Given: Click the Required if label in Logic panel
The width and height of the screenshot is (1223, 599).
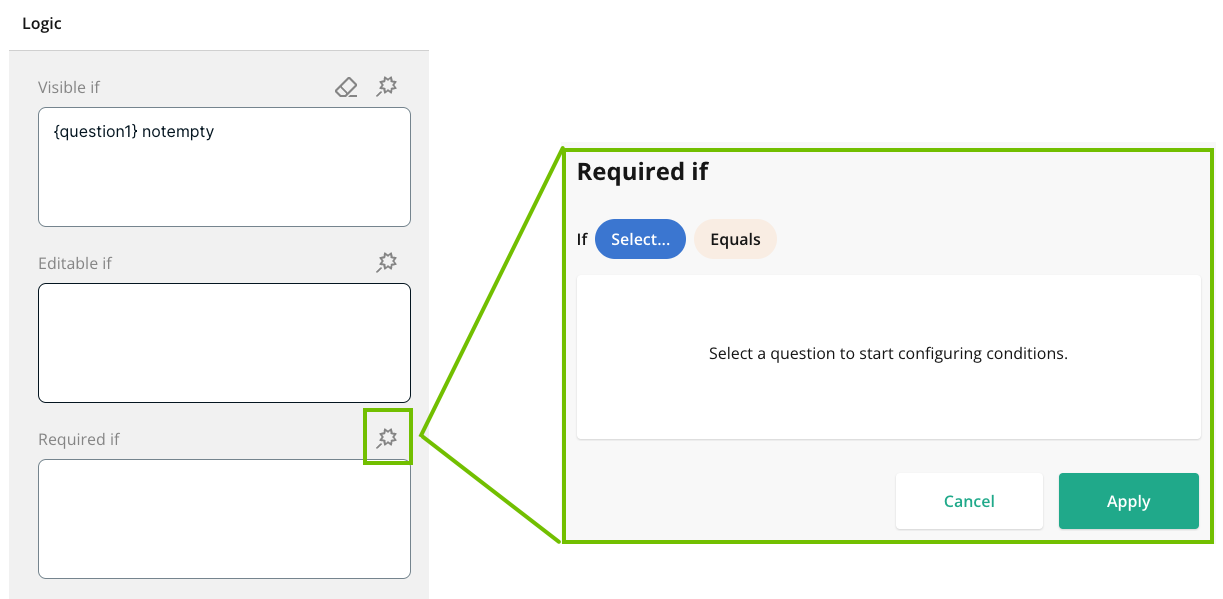Looking at the screenshot, I should tap(79, 440).
